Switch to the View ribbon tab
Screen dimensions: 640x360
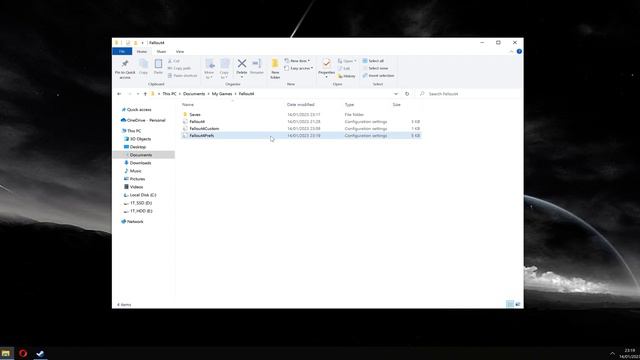[180, 51]
